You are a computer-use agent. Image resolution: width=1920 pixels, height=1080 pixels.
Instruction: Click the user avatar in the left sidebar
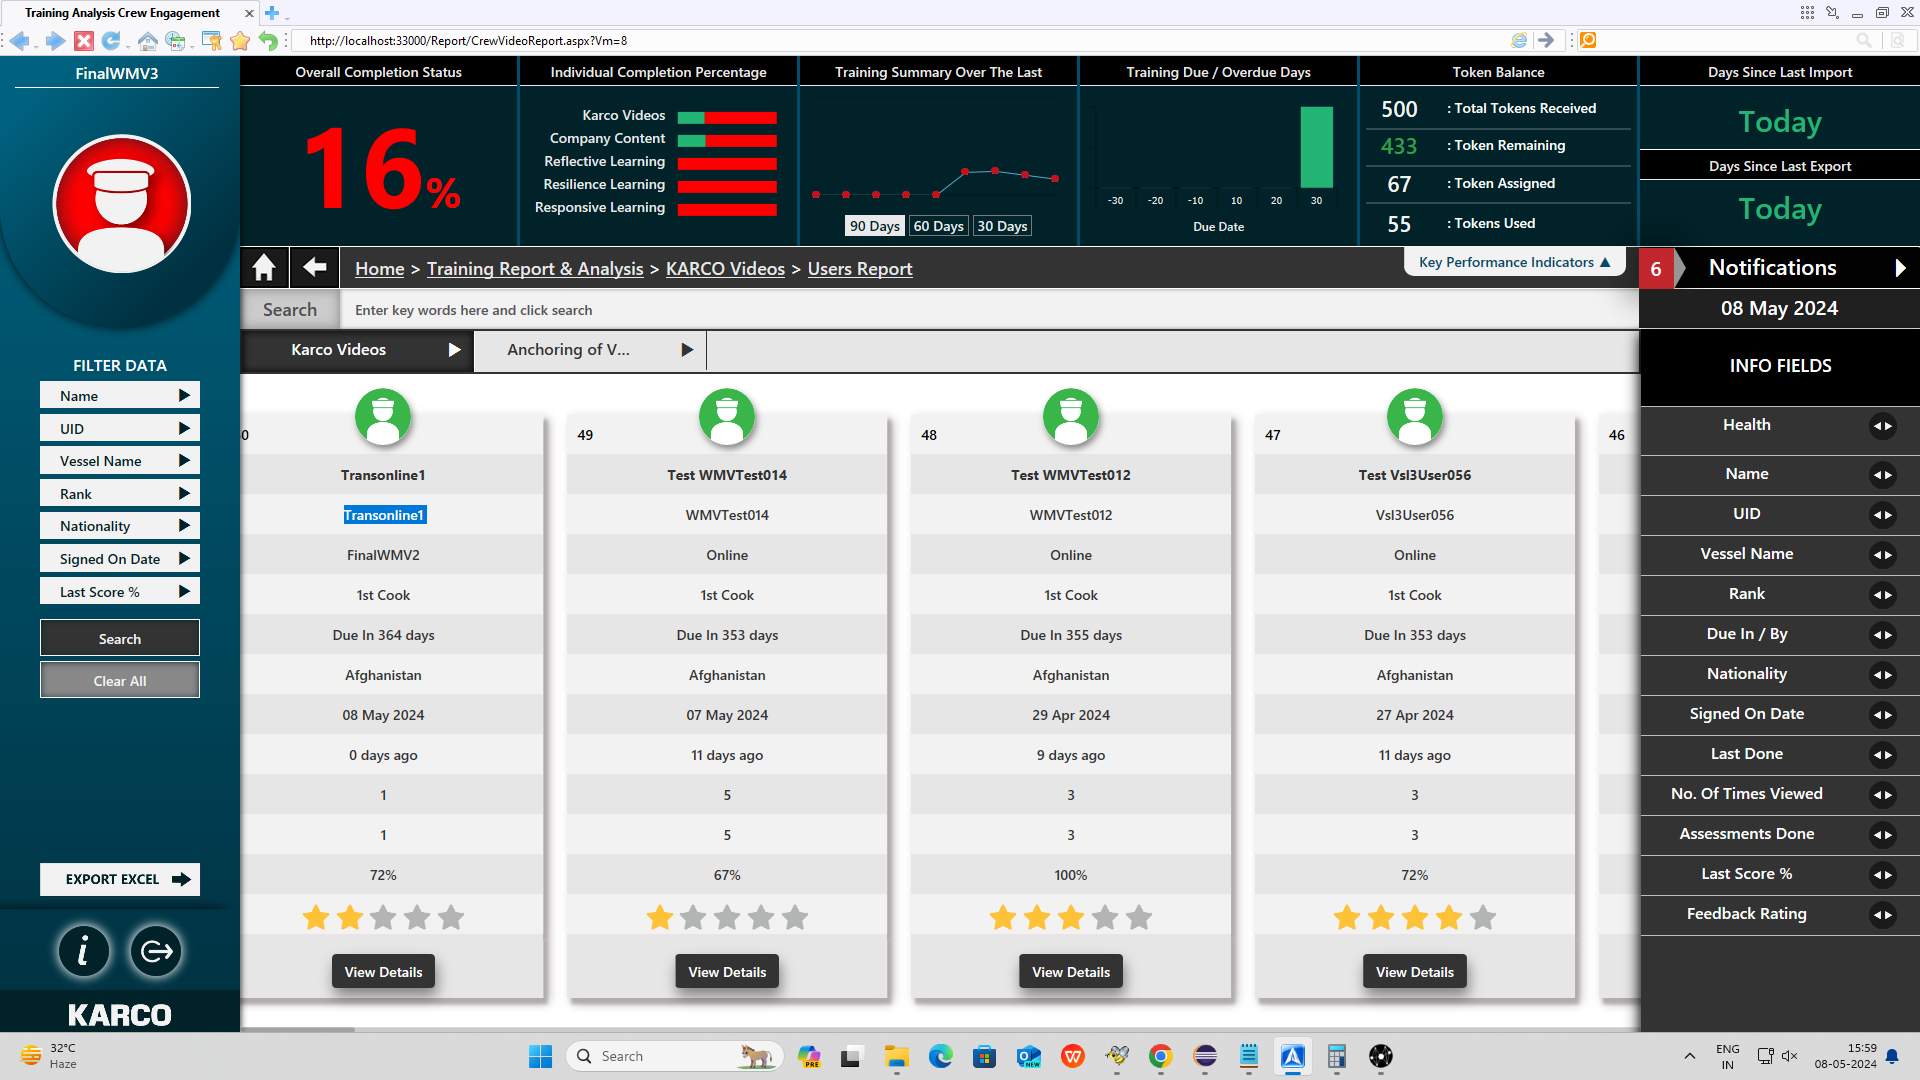(x=121, y=204)
